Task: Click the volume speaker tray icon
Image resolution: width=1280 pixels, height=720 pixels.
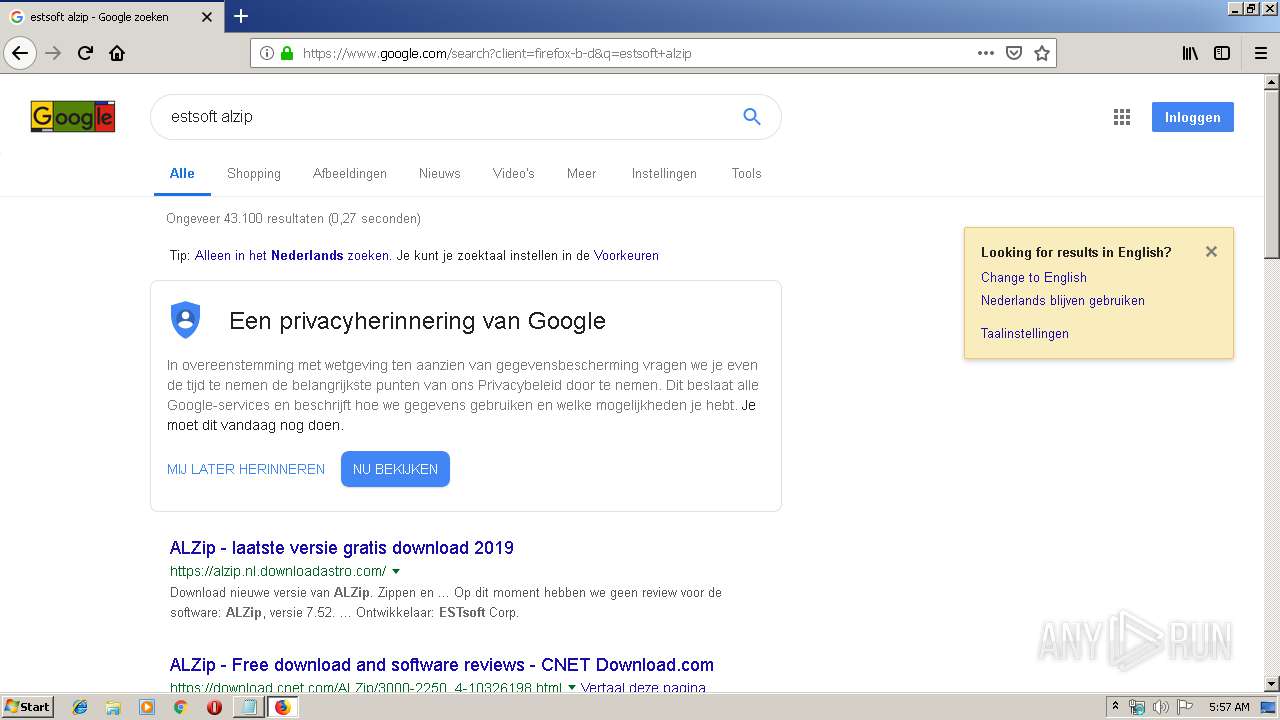Action: coord(1160,707)
